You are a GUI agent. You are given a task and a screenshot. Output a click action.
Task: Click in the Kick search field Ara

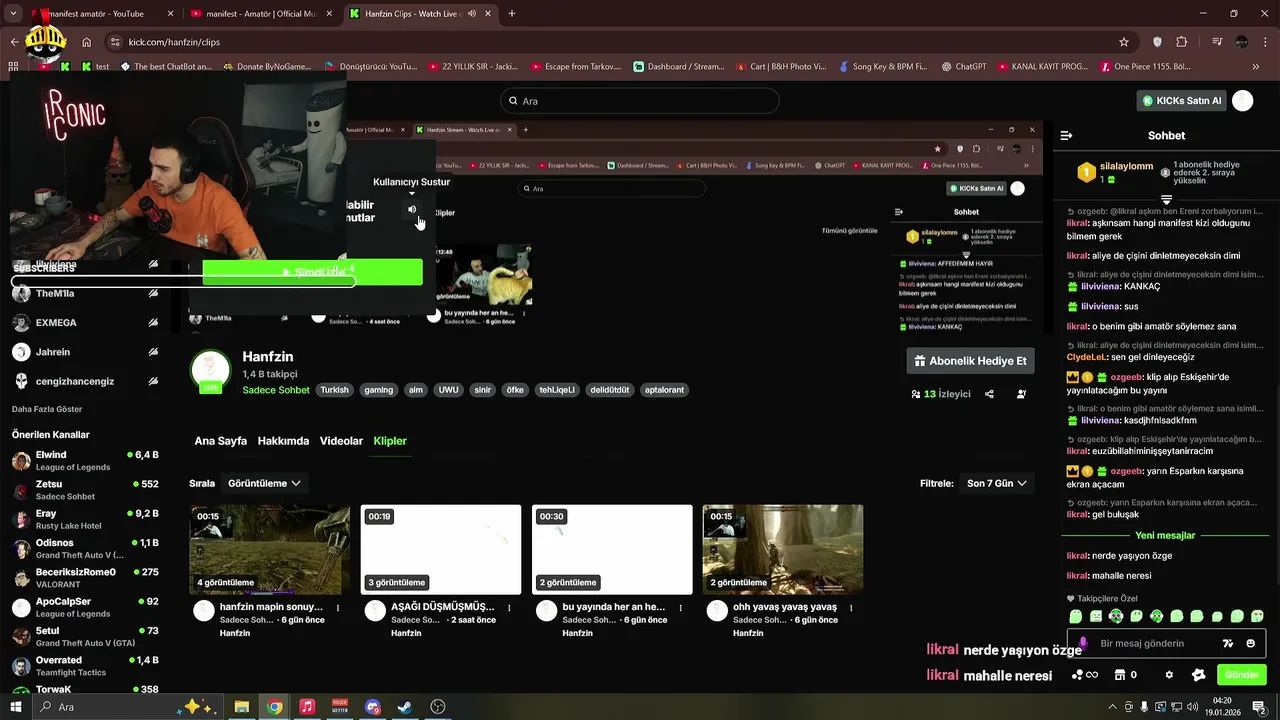(640, 101)
